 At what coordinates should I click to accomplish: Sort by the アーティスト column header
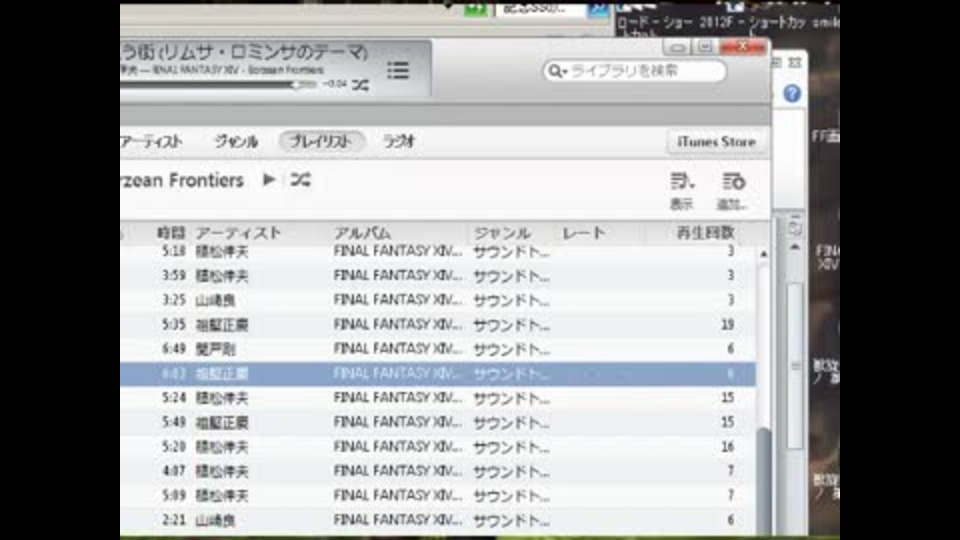238,233
